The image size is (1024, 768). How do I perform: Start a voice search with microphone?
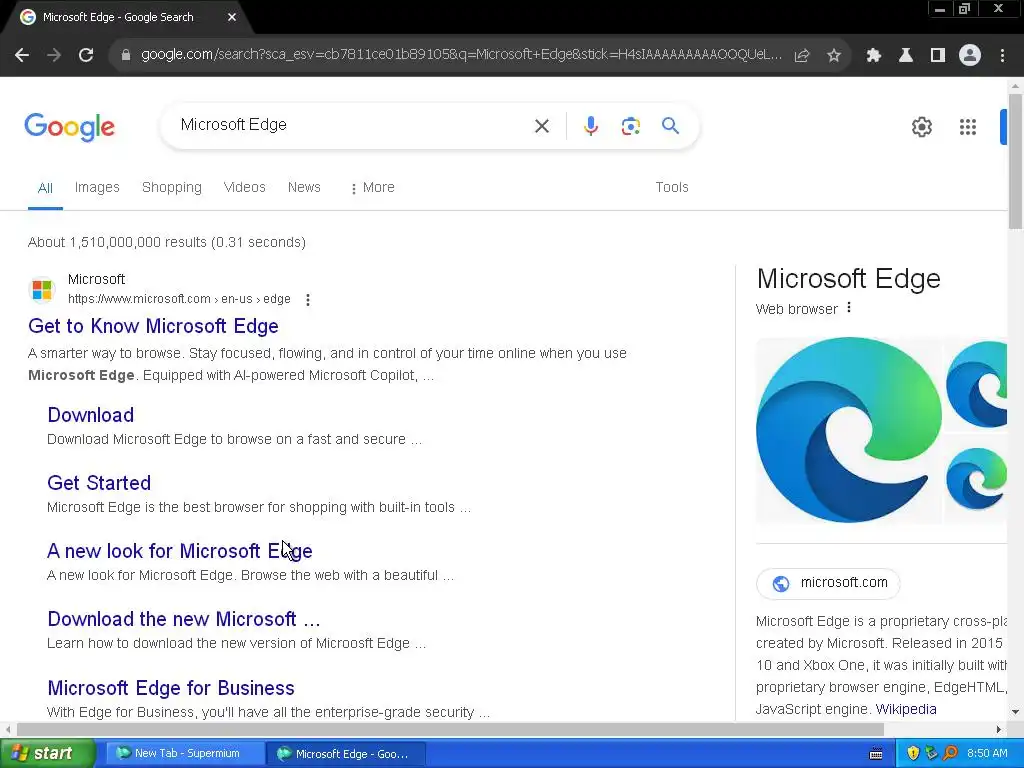tap(591, 126)
